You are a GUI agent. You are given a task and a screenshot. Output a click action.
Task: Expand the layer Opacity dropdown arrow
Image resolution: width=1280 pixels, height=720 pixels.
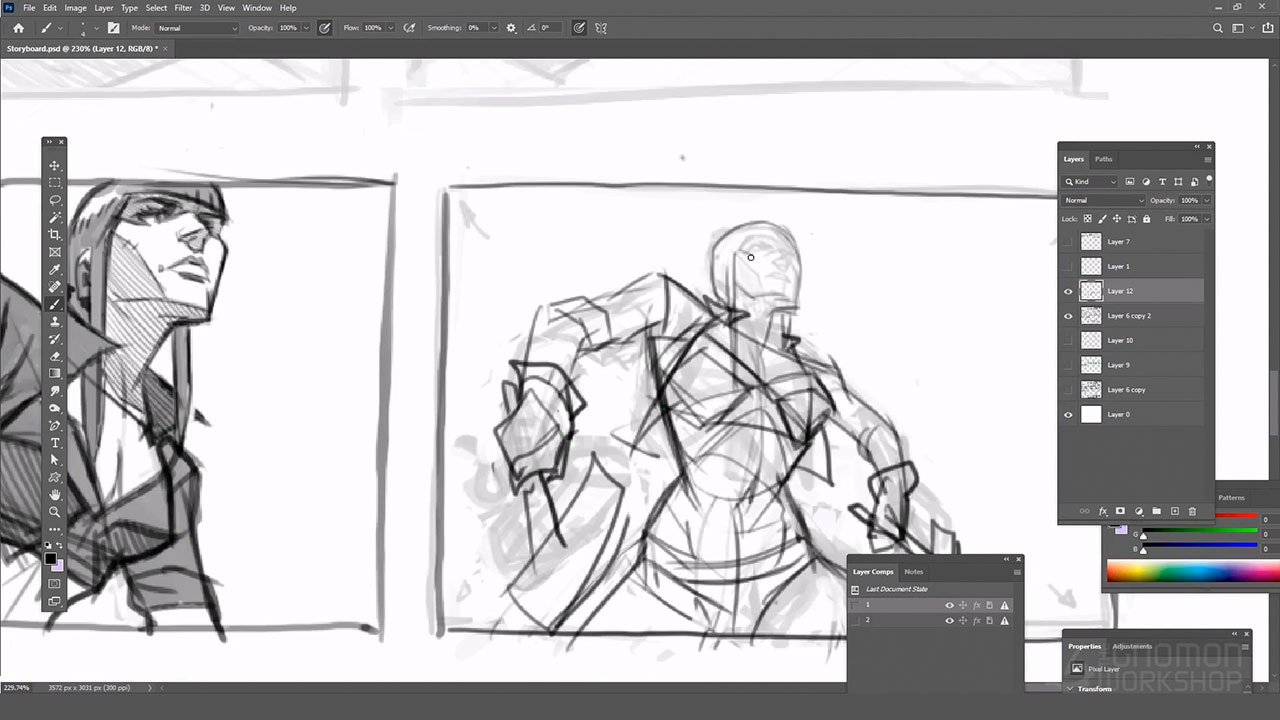[1207, 200]
